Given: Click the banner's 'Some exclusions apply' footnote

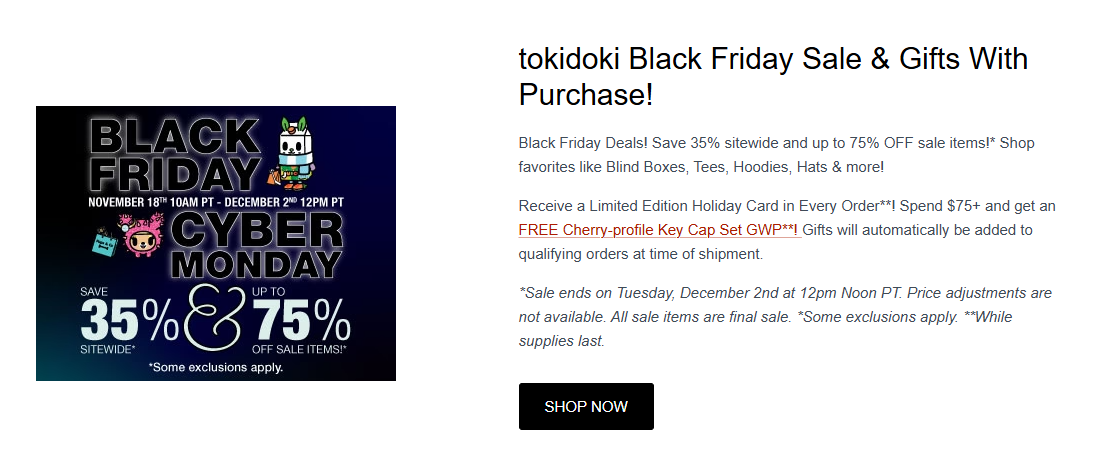Looking at the screenshot, I should 215,367.
